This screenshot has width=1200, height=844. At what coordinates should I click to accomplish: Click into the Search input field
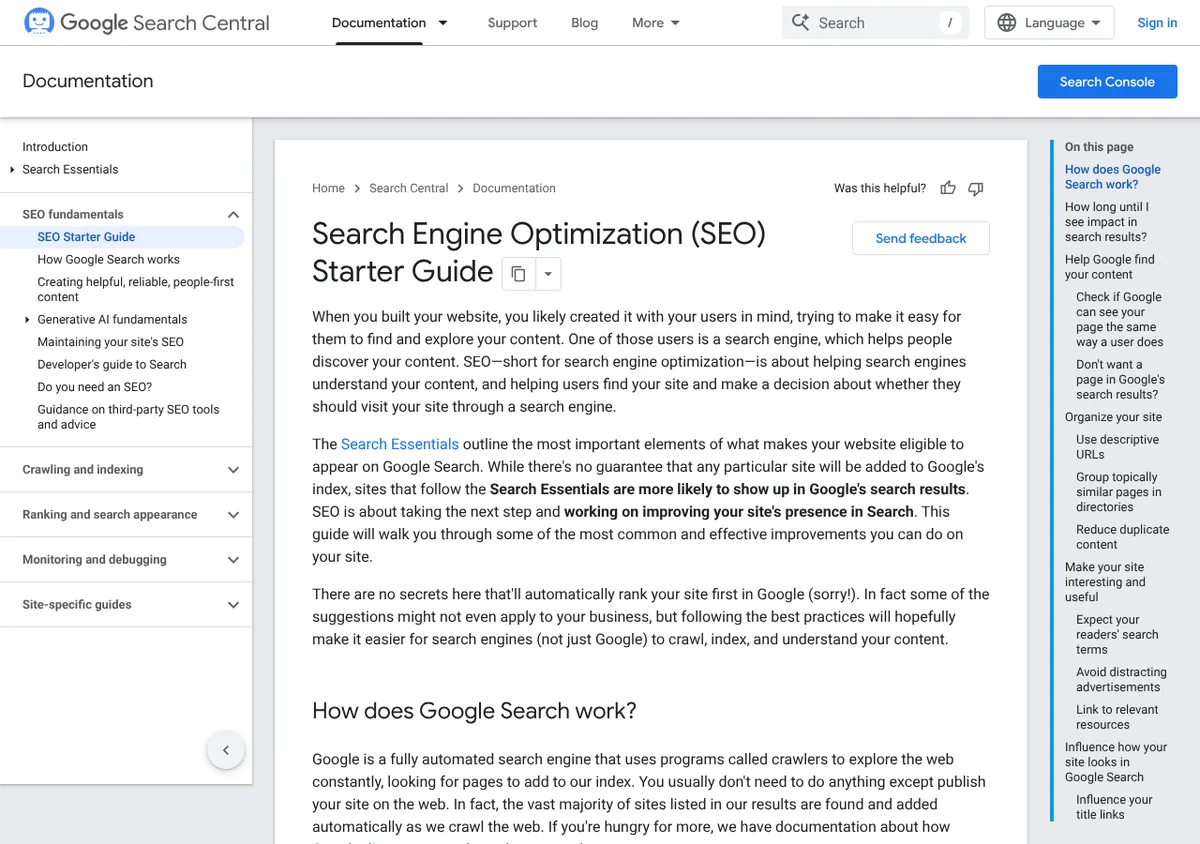[875, 22]
